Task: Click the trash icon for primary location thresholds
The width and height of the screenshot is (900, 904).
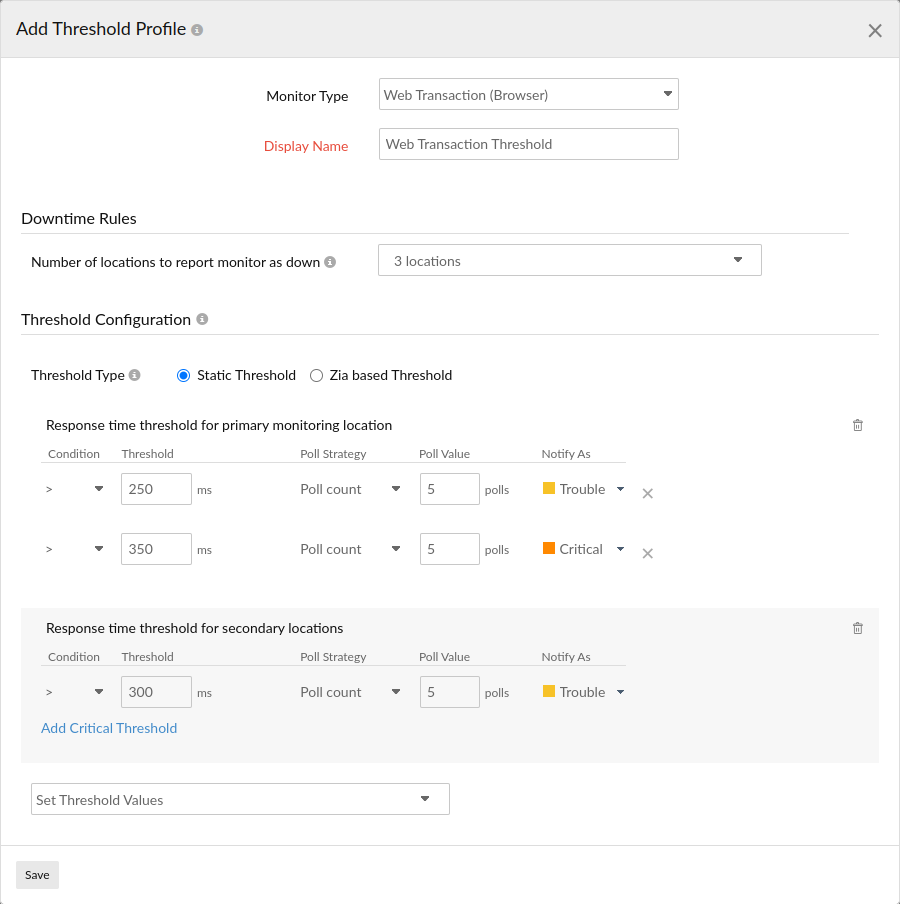Action: pyautogui.click(x=857, y=425)
